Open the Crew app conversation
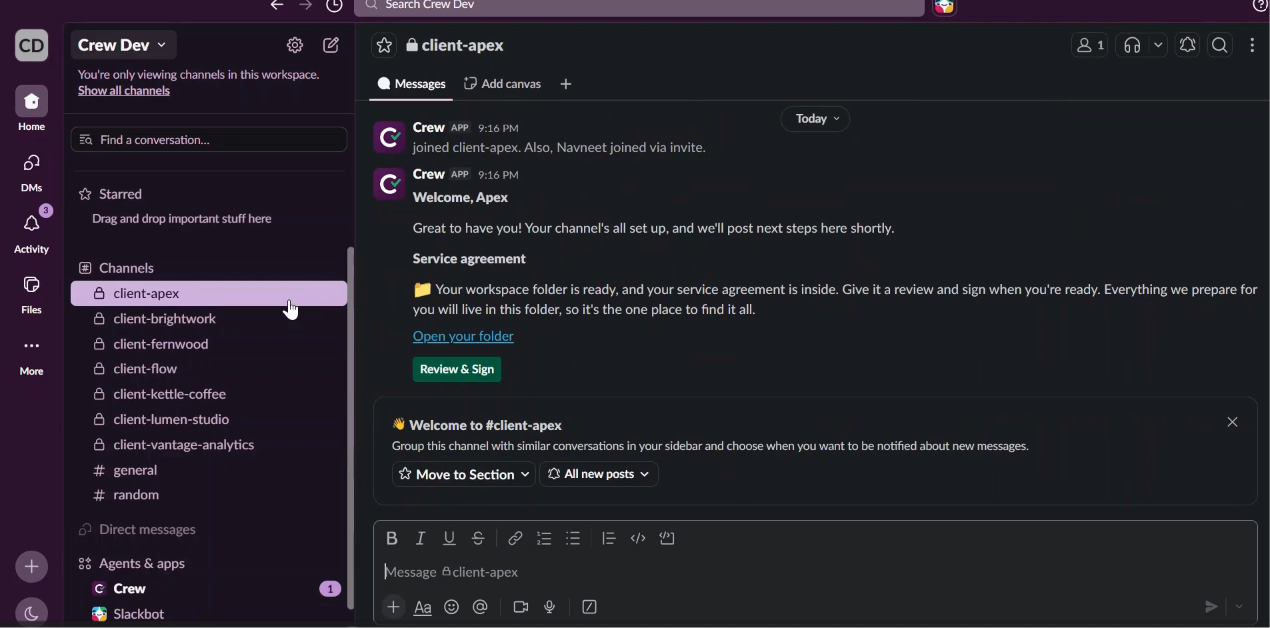This screenshot has width=1270, height=628. pyautogui.click(x=209, y=589)
